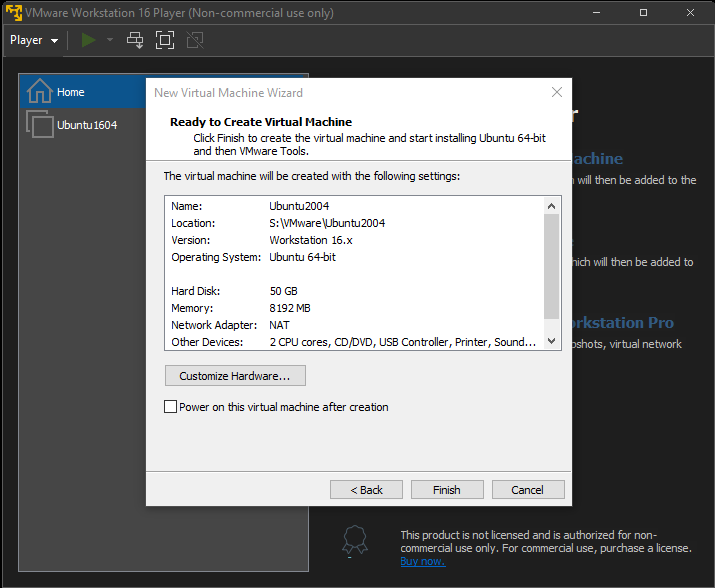715x588 pixels.
Task: Select the Other Devices value text
Action: 403,342
